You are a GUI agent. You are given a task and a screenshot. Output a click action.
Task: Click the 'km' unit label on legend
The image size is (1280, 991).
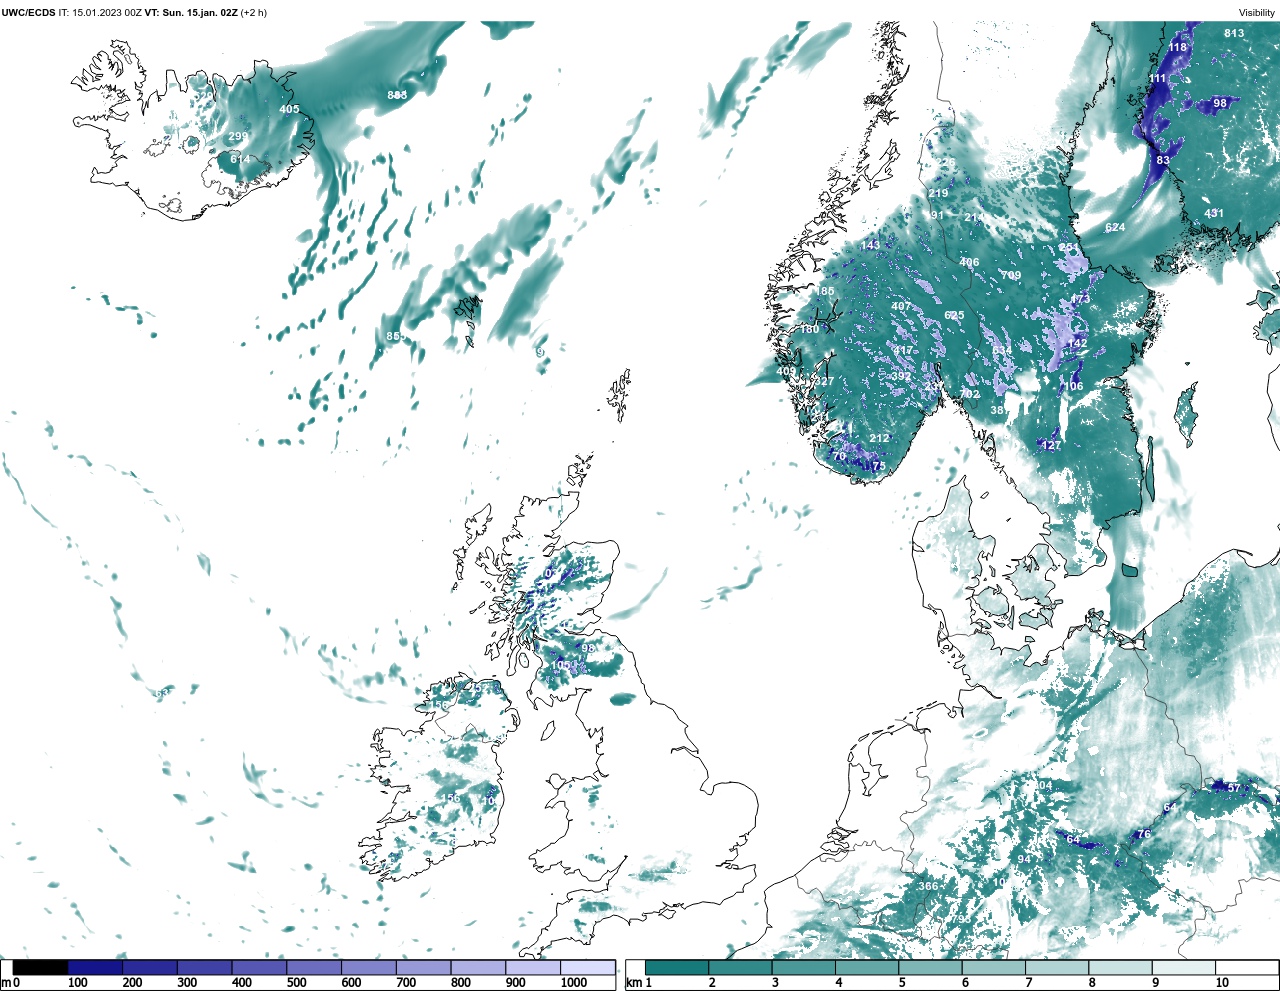tap(633, 983)
